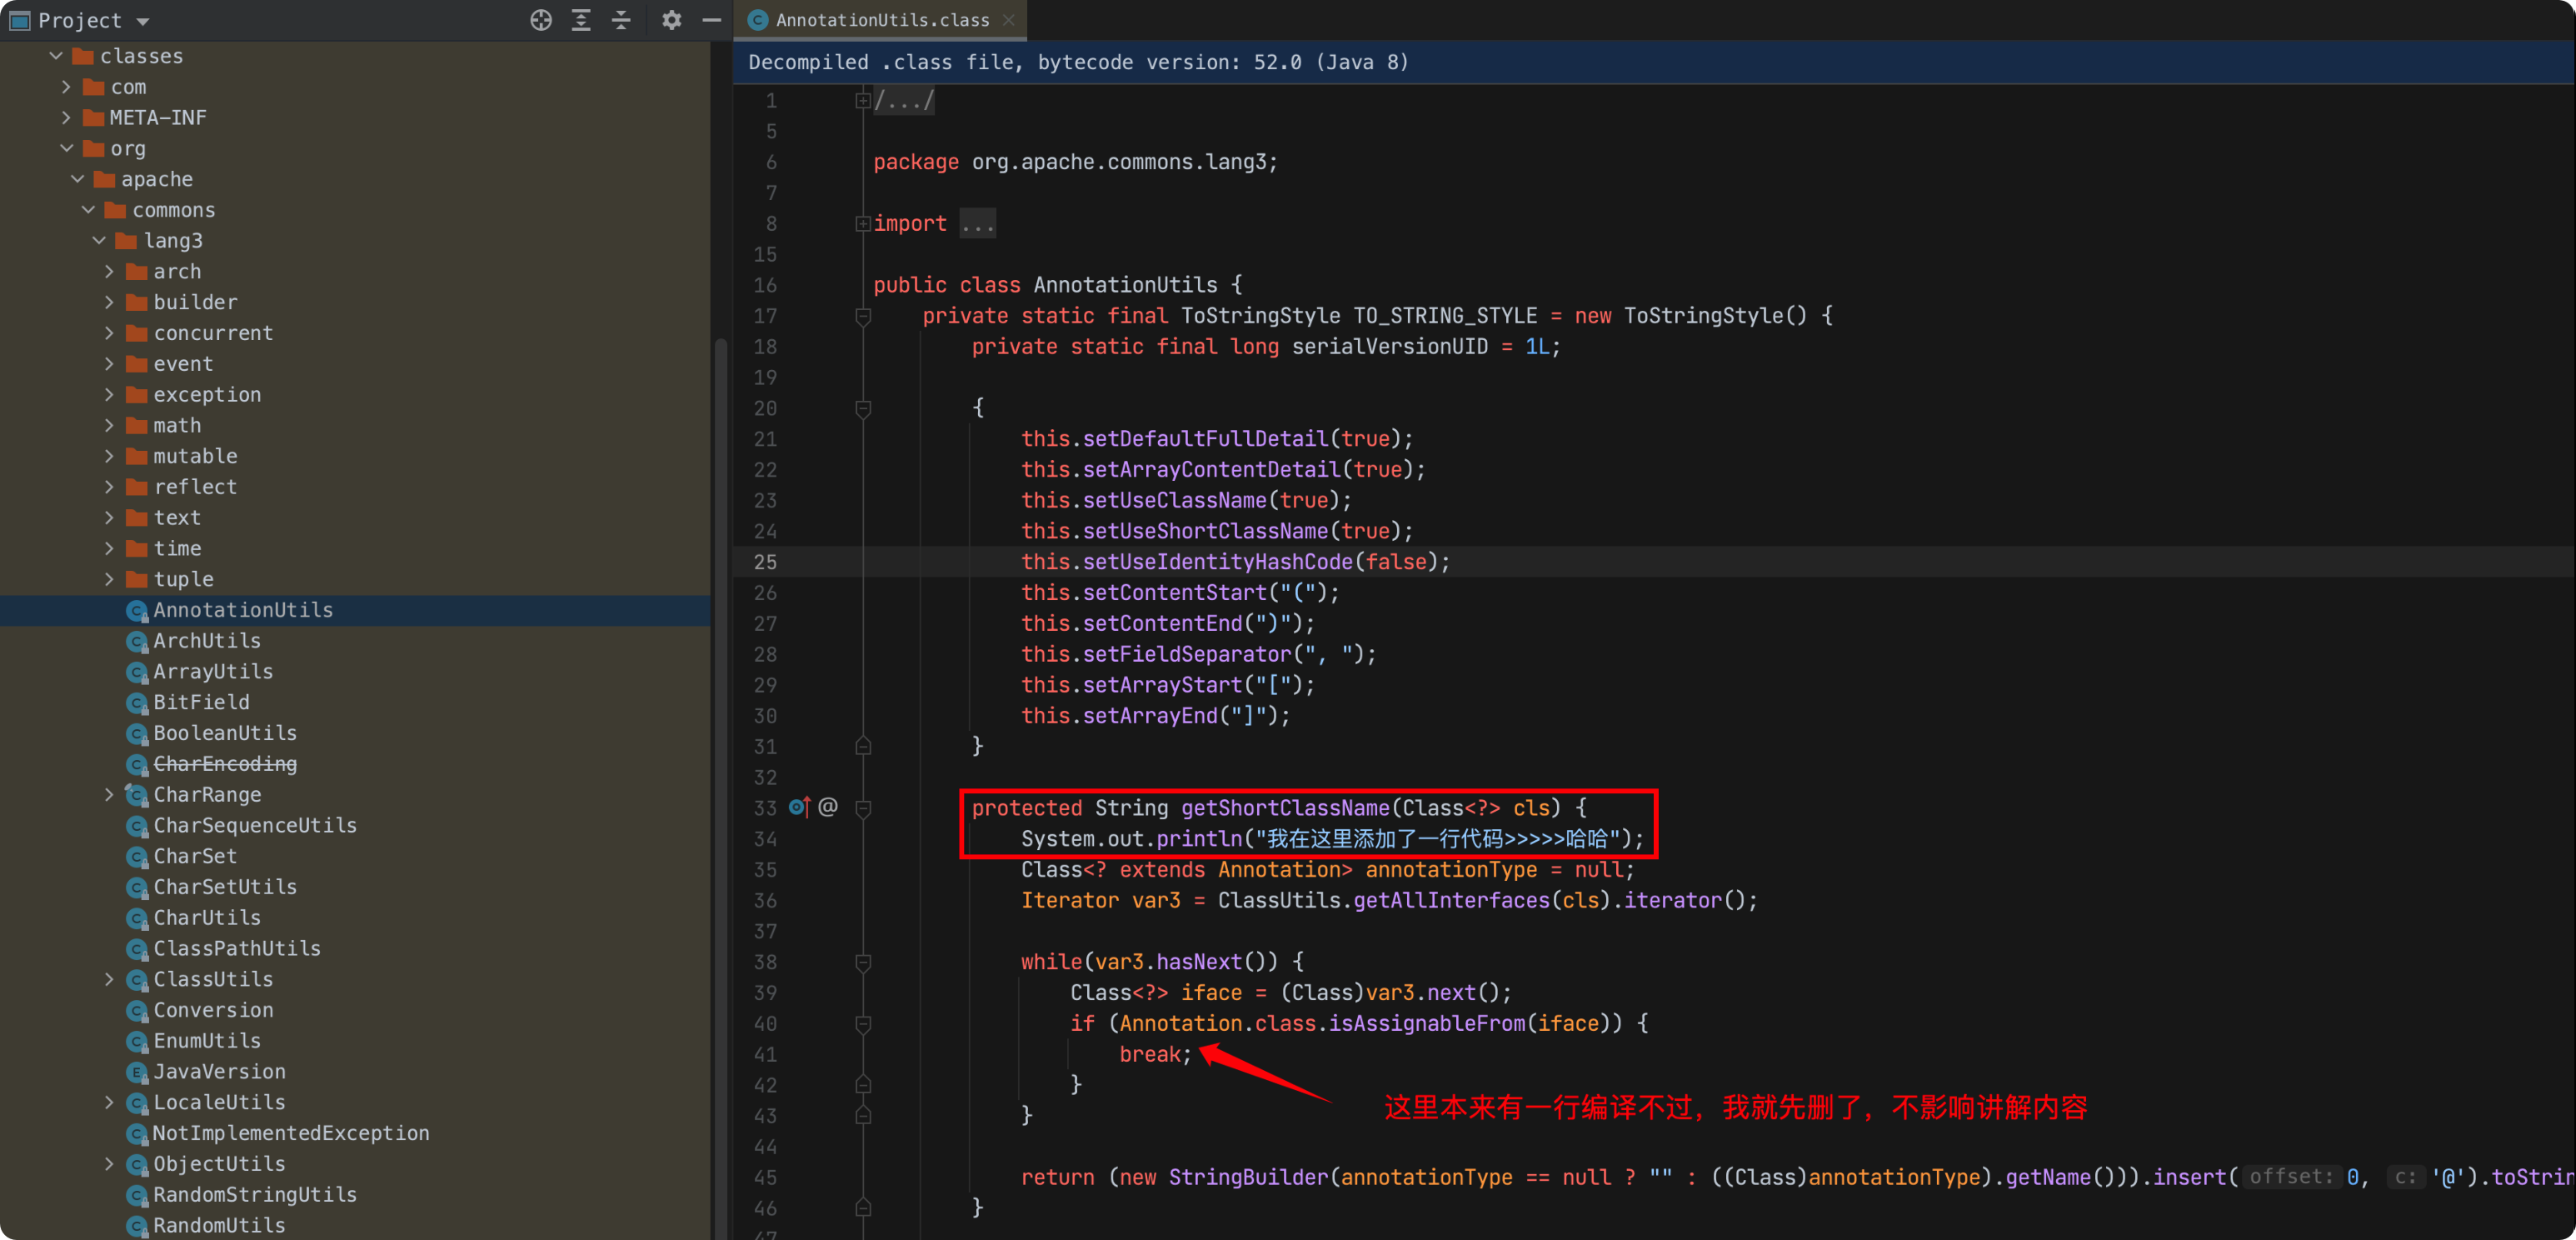Open Project panel settings gear
This screenshot has height=1240, width=2576.
[672, 20]
